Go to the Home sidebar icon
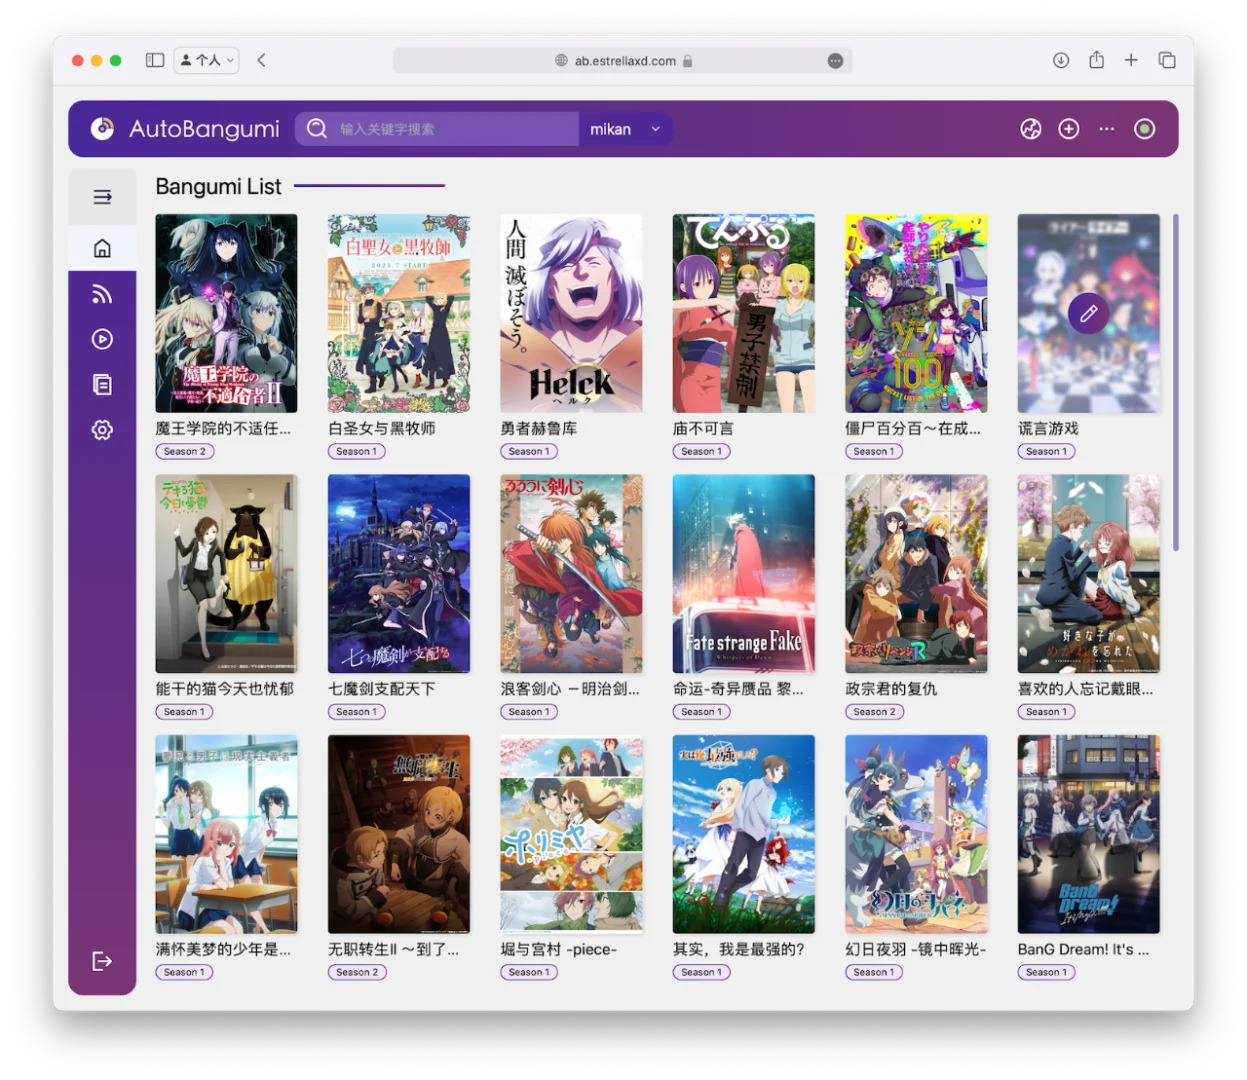Image resolution: width=1247 pixels, height=1080 pixels. (102, 248)
